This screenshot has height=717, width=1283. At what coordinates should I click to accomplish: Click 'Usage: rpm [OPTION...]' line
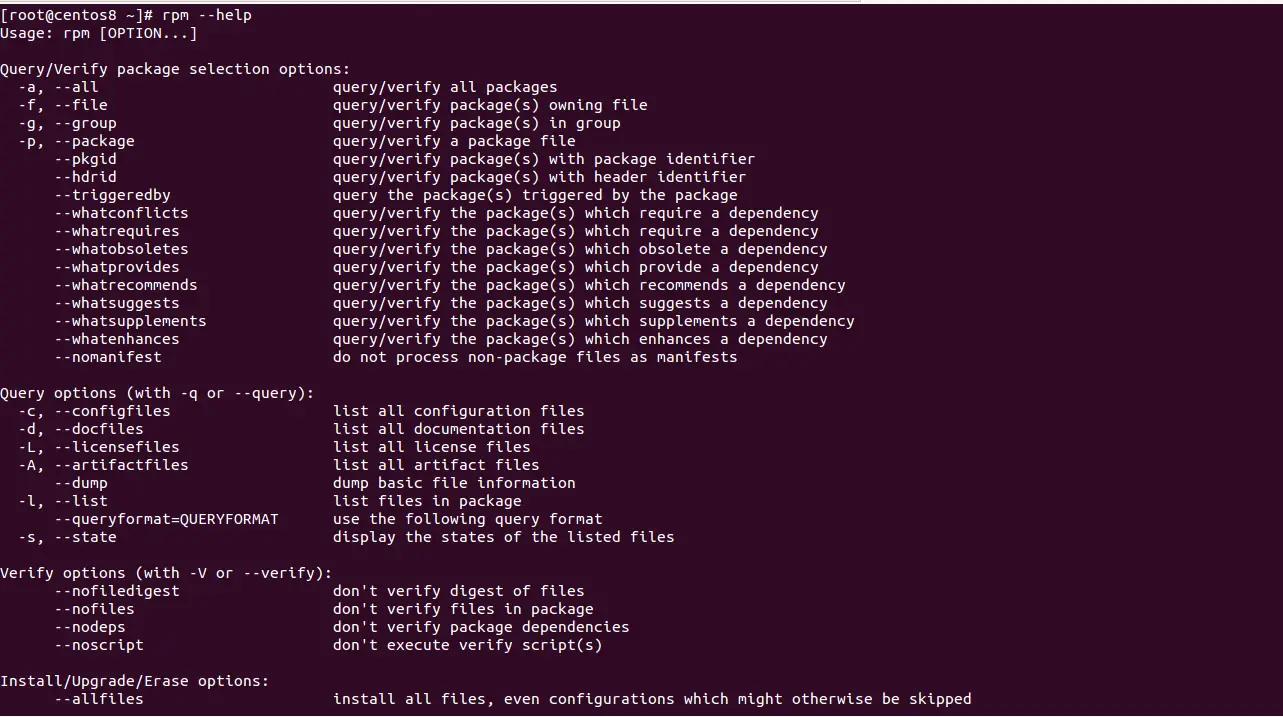[x=99, y=33]
